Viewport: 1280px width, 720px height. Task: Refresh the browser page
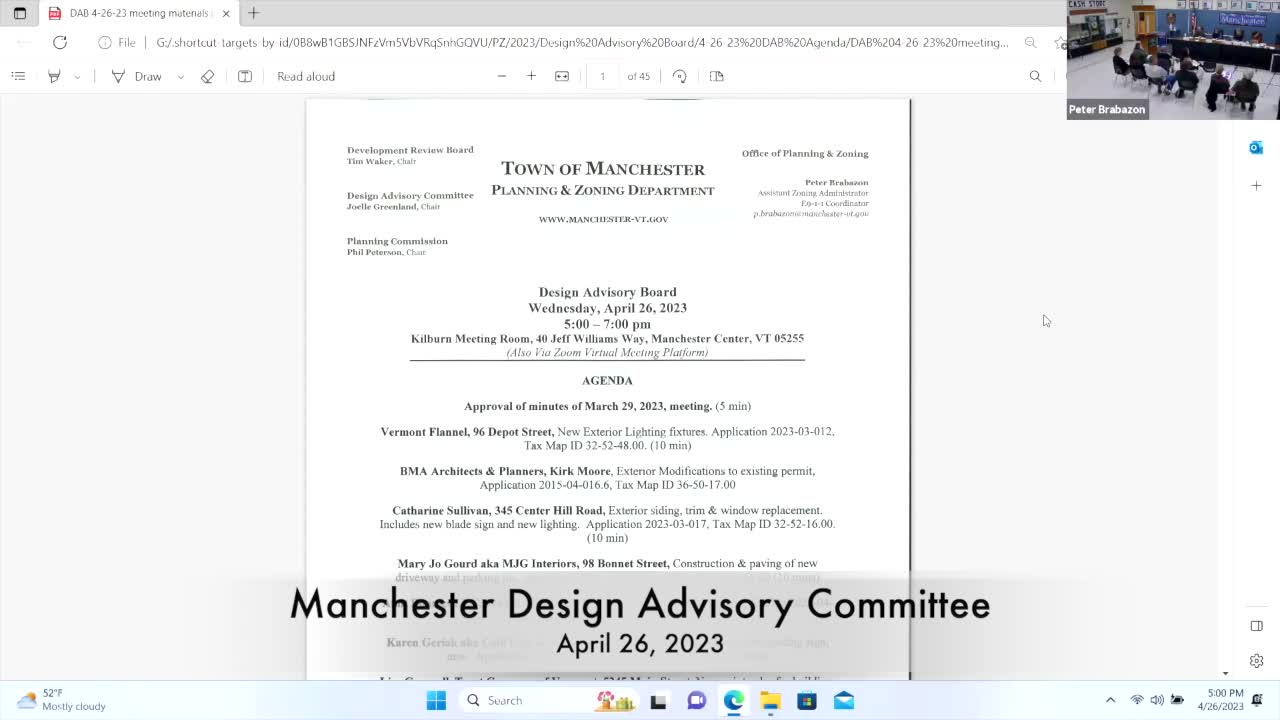(x=60, y=42)
